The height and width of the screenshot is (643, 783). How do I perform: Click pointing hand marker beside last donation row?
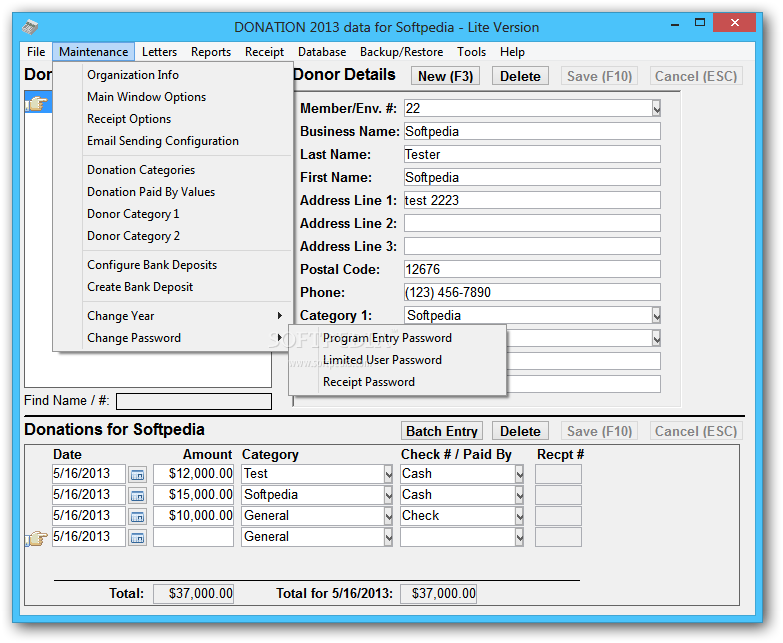coord(36,539)
